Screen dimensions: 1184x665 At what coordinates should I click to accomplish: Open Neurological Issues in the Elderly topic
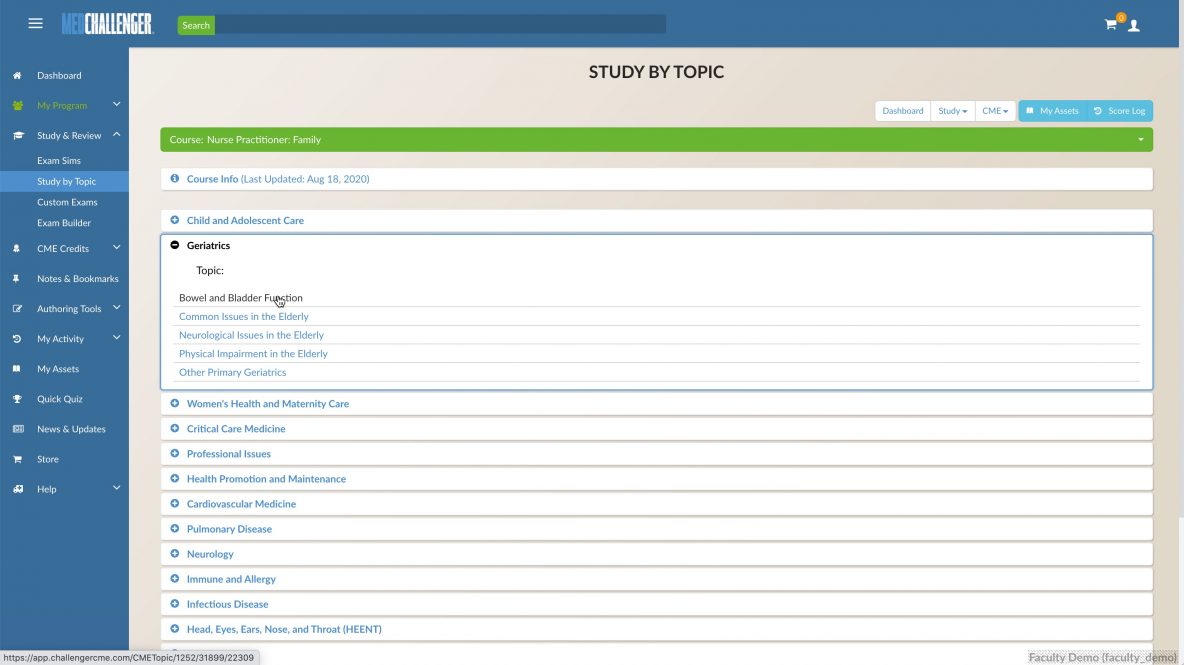coord(251,335)
